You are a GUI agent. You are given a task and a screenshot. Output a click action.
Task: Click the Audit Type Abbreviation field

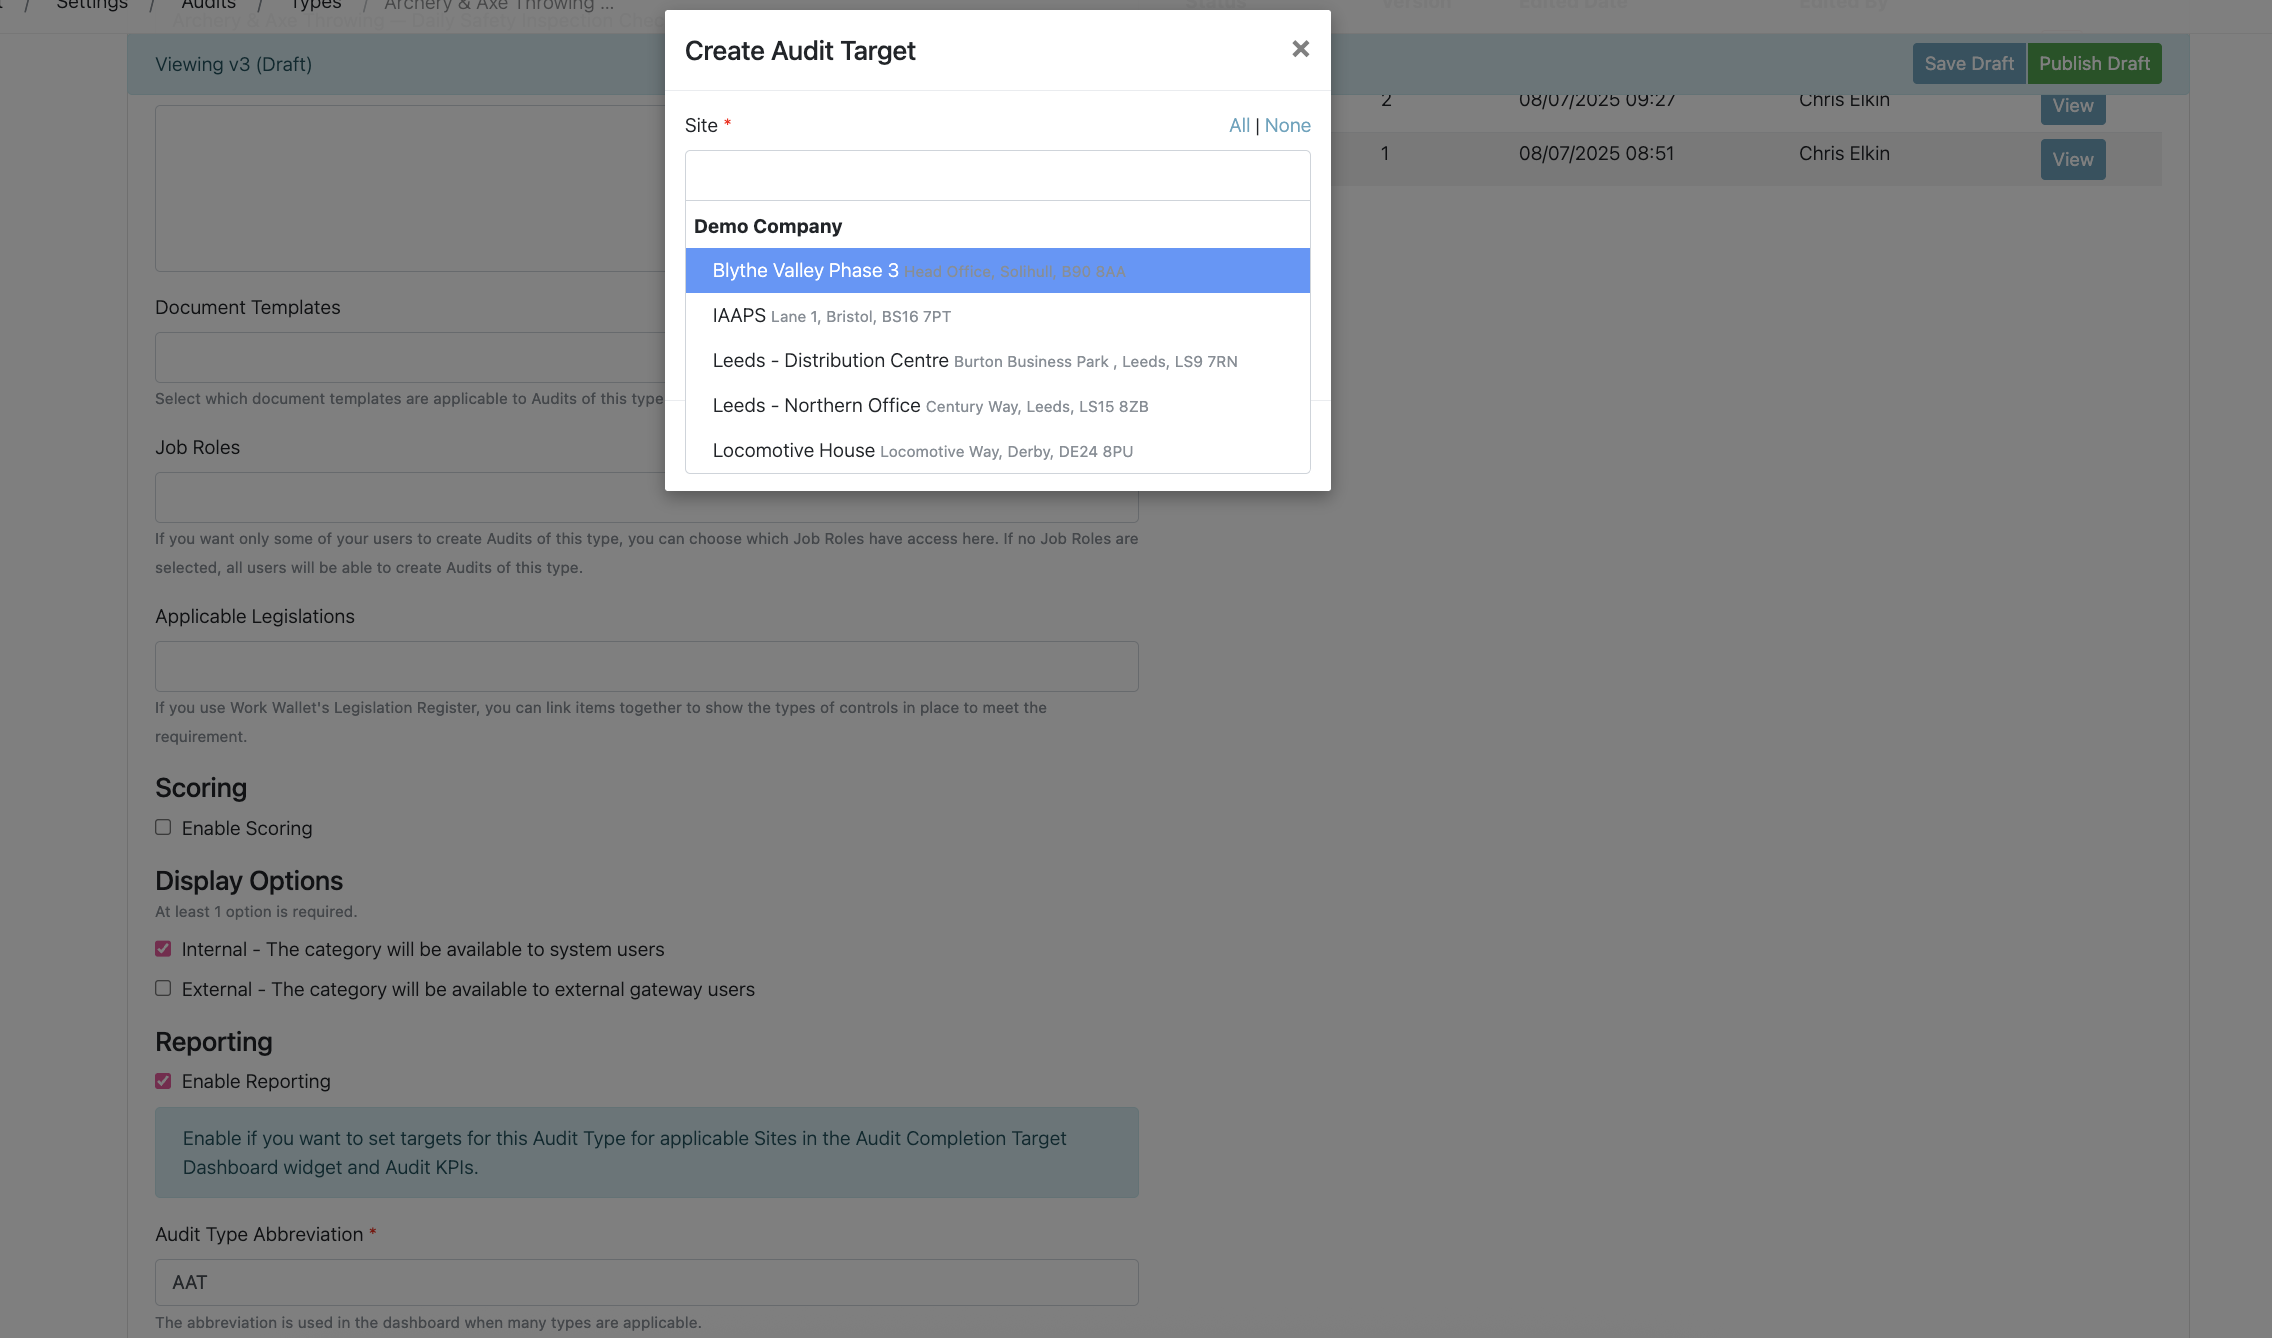click(x=646, y=1282)
